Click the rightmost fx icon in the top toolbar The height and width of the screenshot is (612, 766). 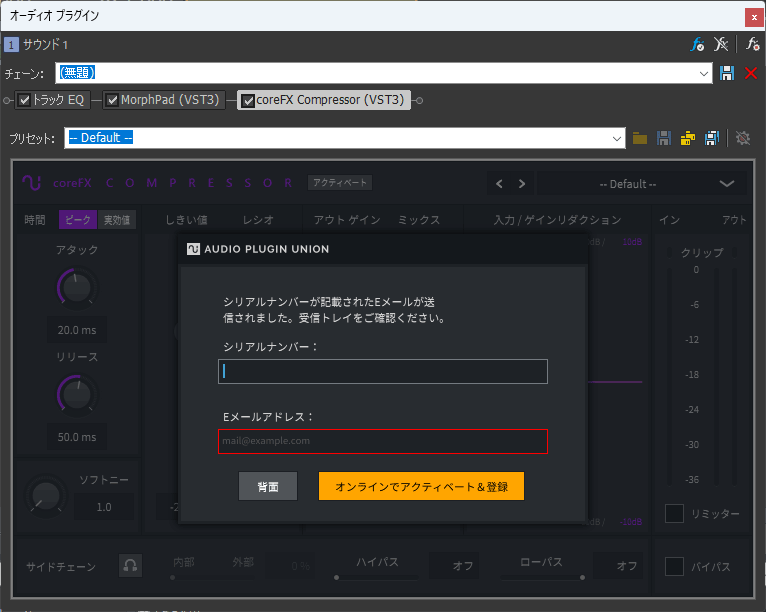(x=753, y=44)
